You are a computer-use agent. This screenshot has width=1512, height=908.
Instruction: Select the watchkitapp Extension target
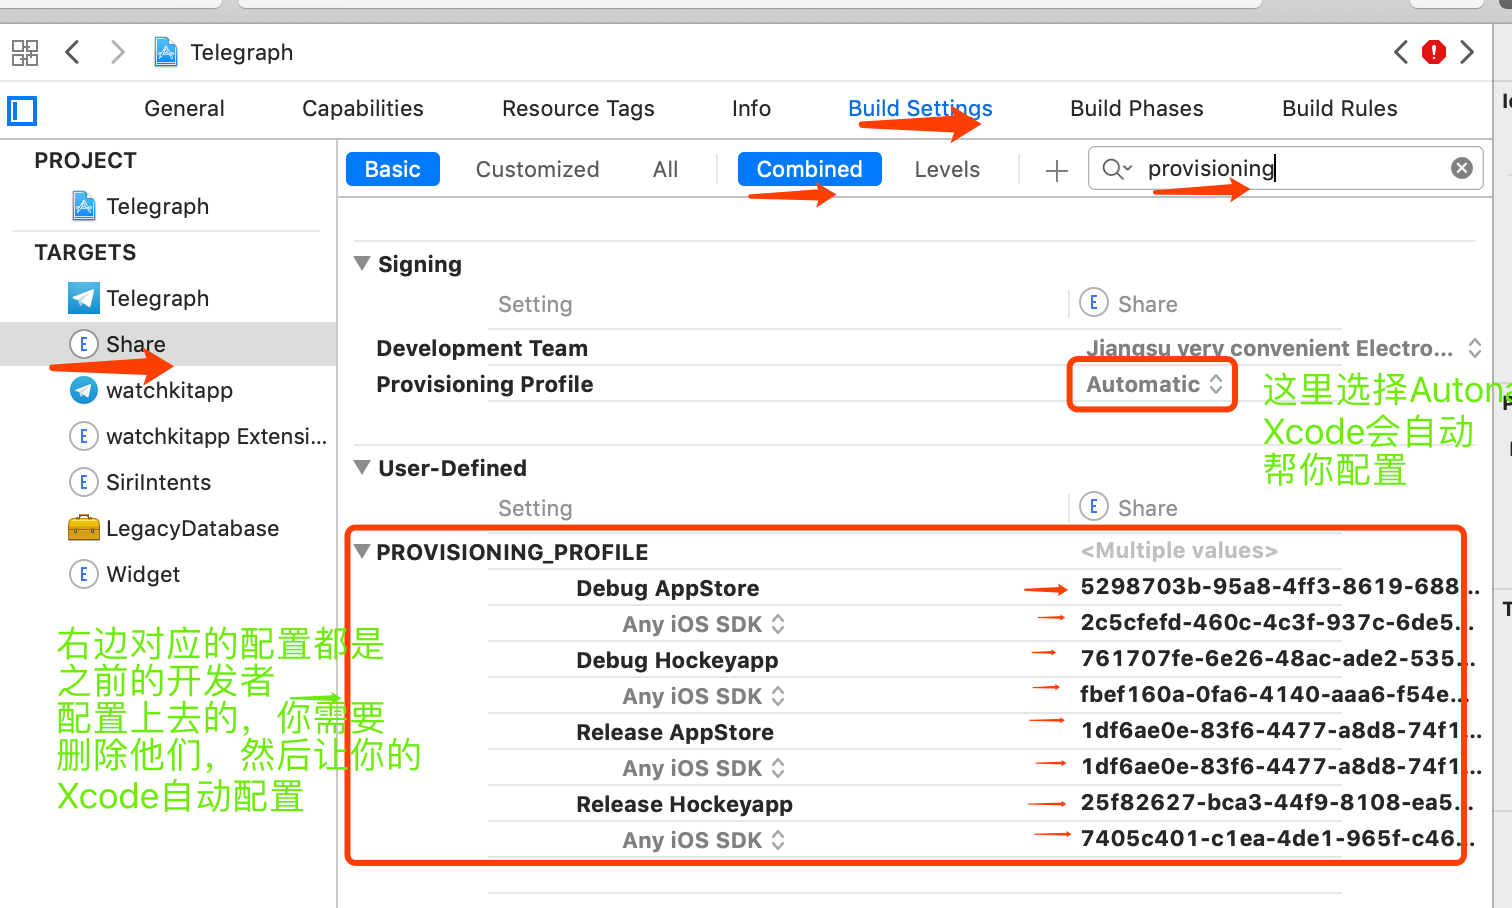click(x=198, y=436)
